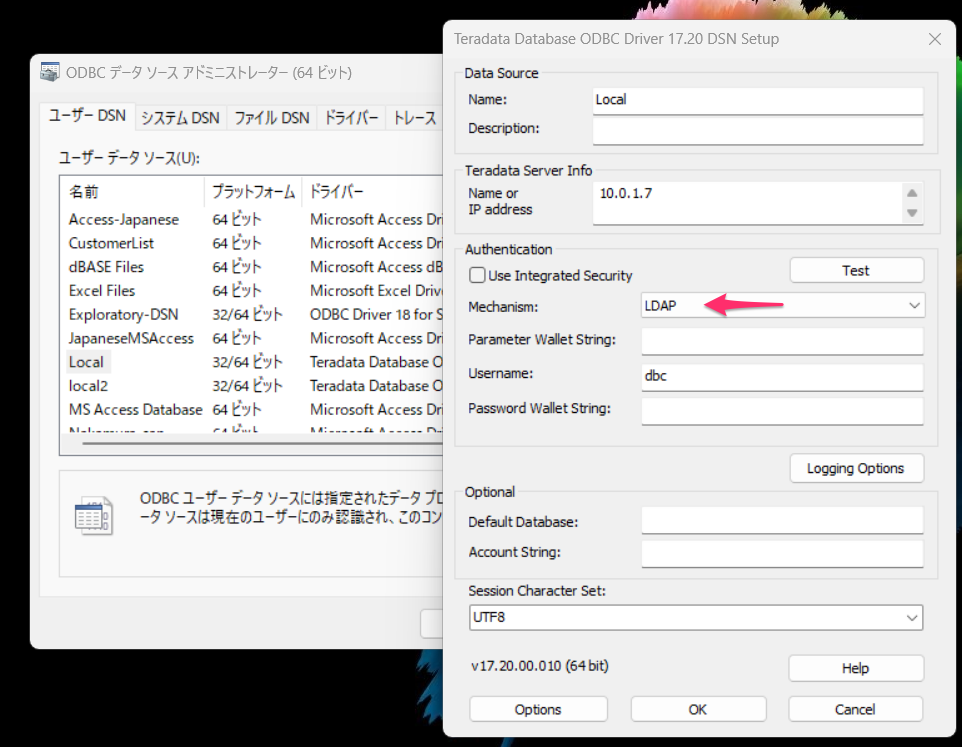Close the Teradata DSN Setup dialog

934,39
